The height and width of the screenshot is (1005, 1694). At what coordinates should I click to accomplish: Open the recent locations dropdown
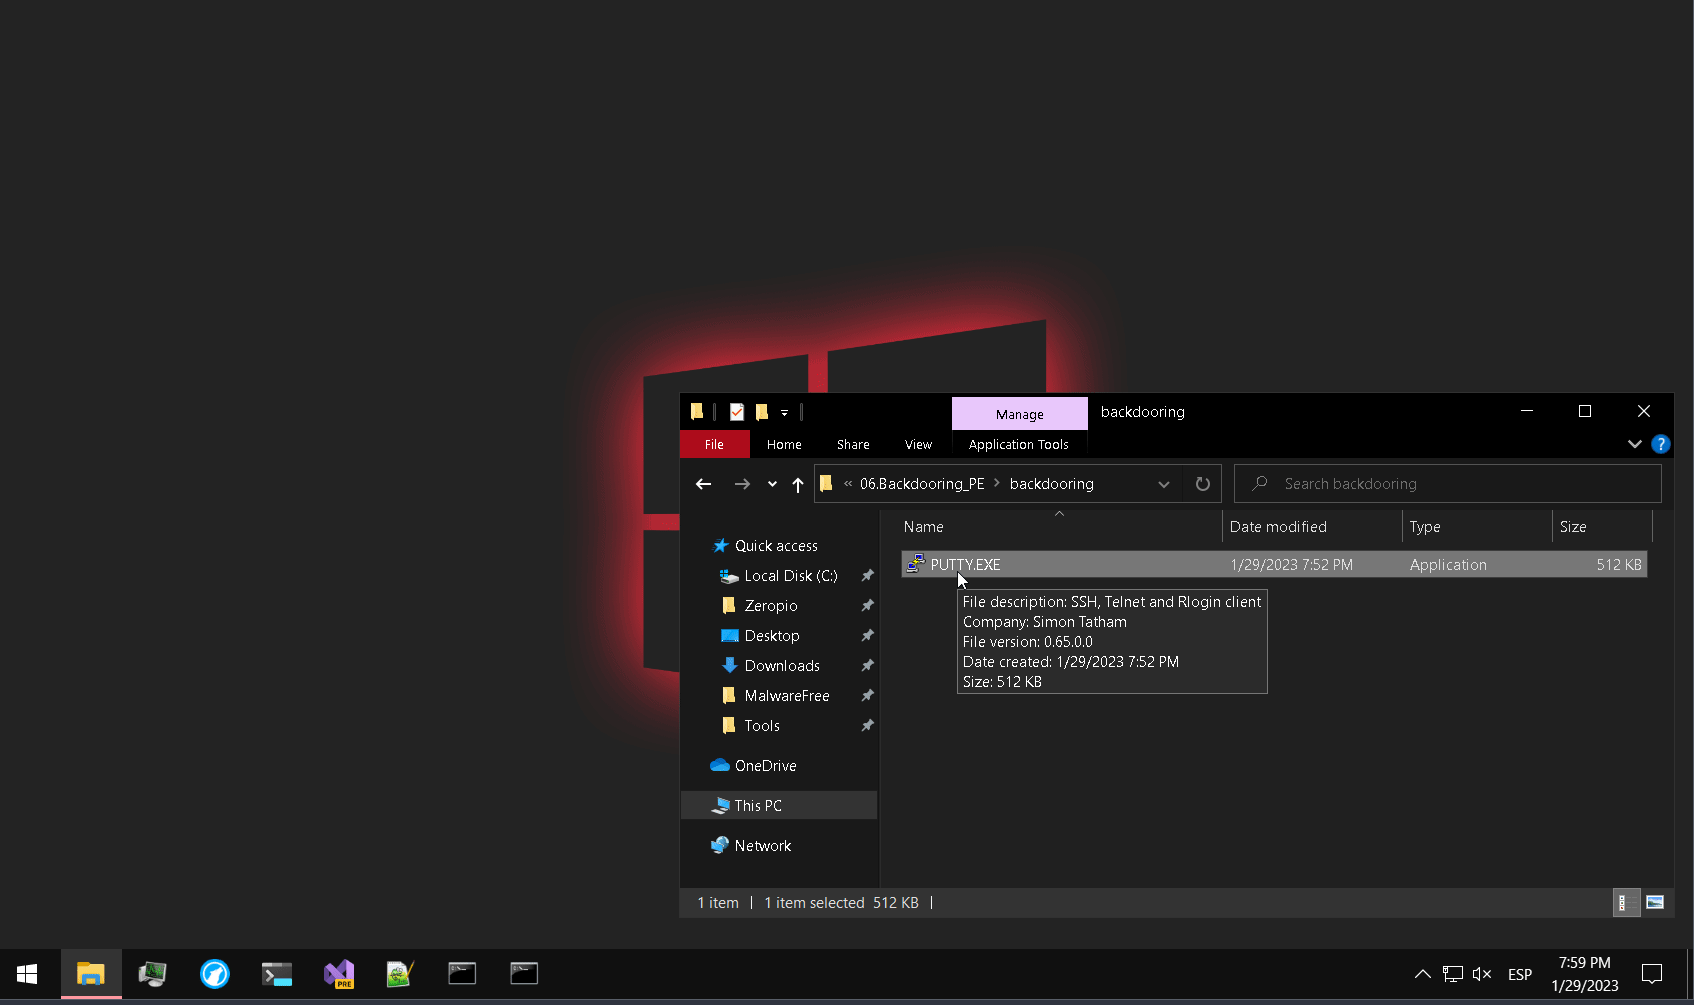pos(772,484)
